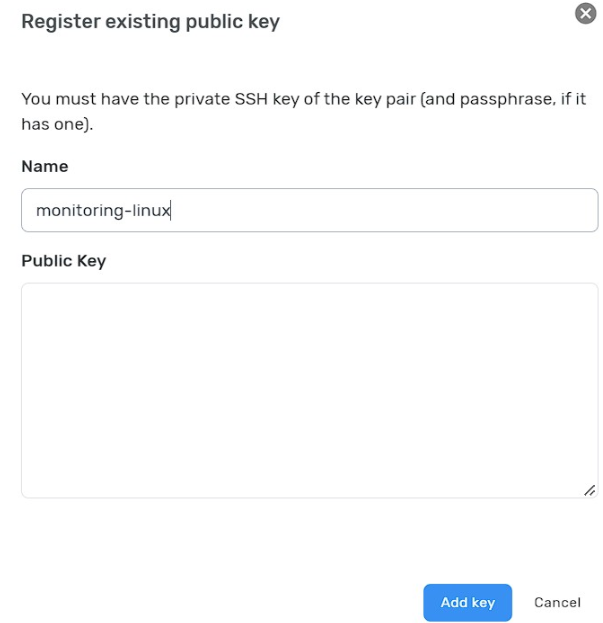Select the empty Public Key box
Screen dimensions: 603x623
click(x=309, y=390)
